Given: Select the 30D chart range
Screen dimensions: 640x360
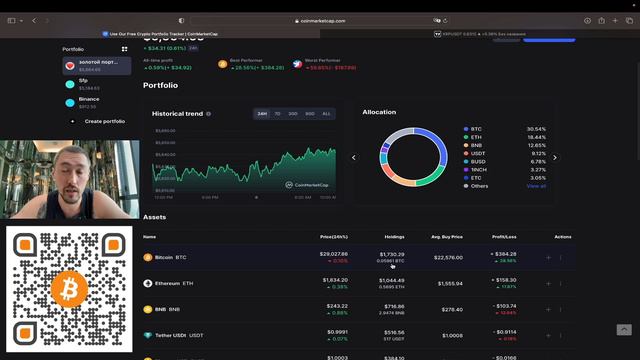Looking at the screenshot, I should tap(293, 114).
